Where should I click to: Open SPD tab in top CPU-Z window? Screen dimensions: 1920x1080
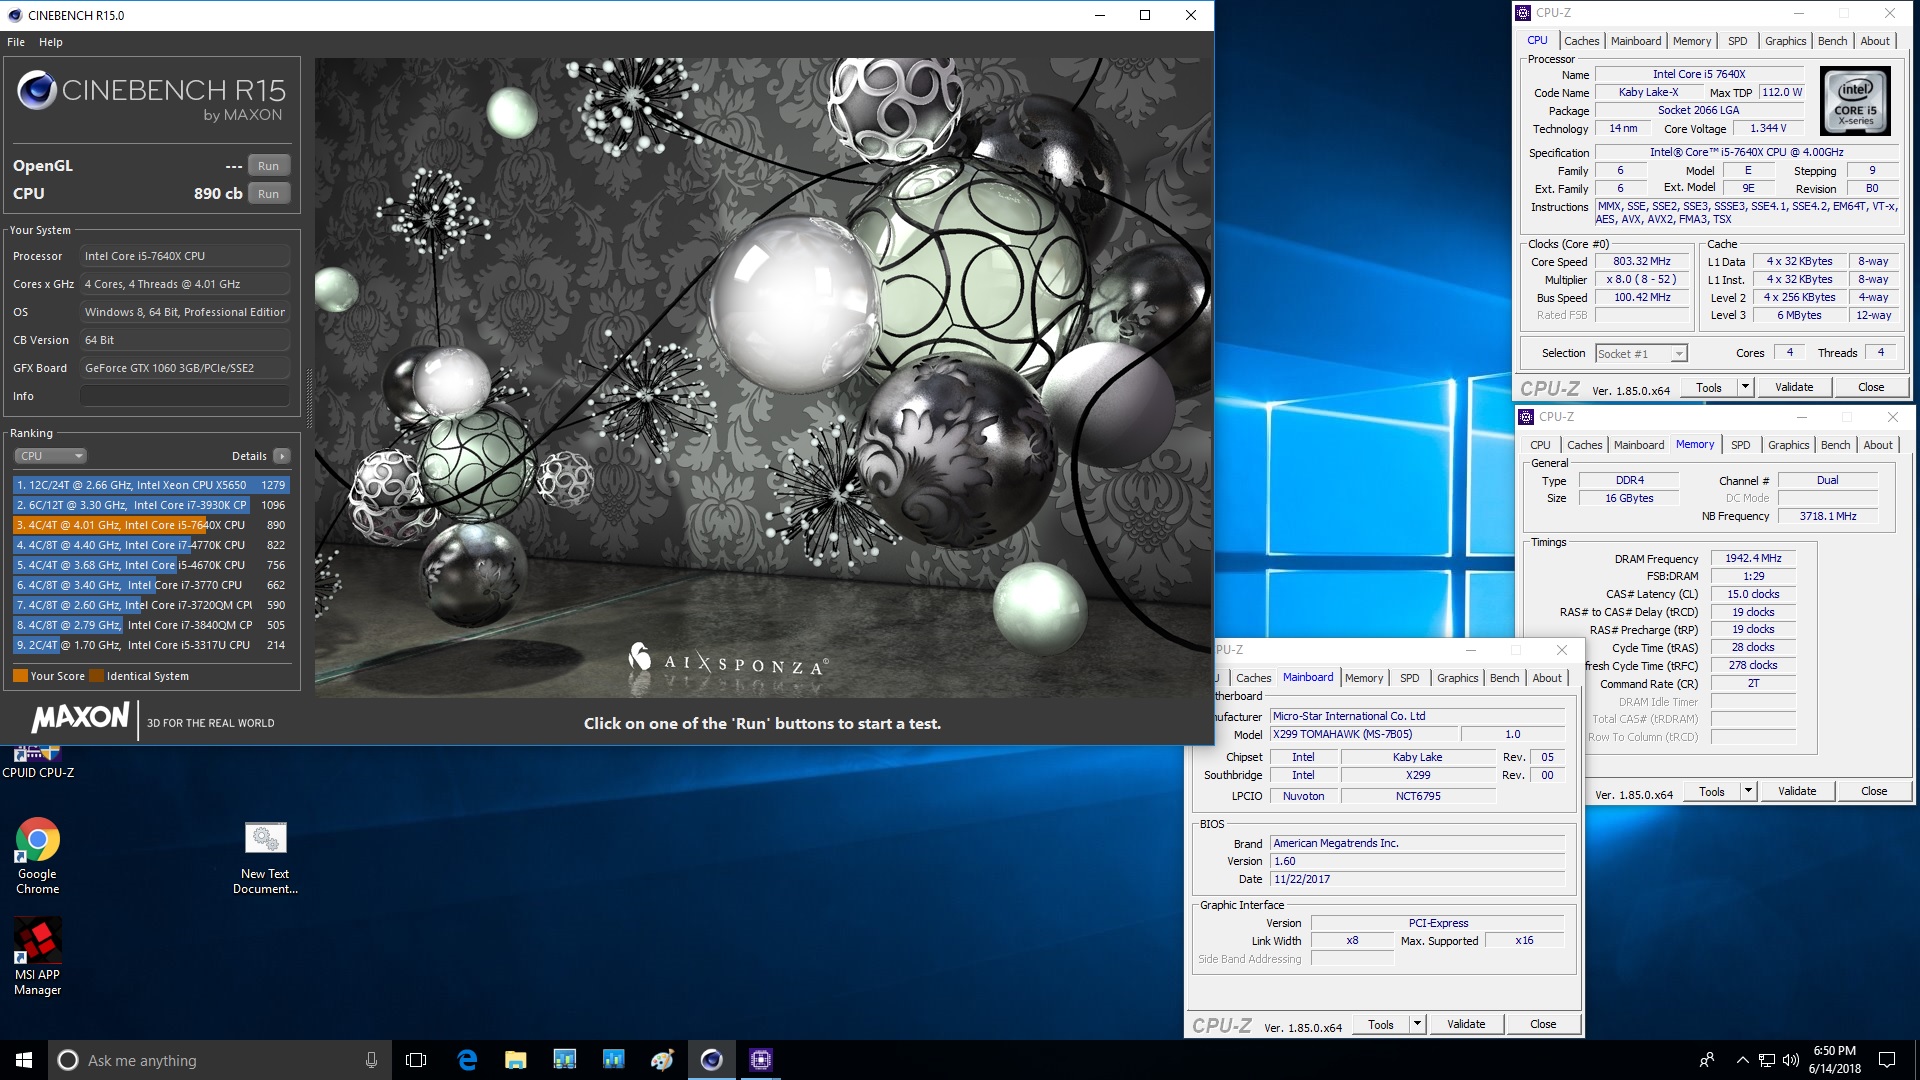pos(1738,41)
